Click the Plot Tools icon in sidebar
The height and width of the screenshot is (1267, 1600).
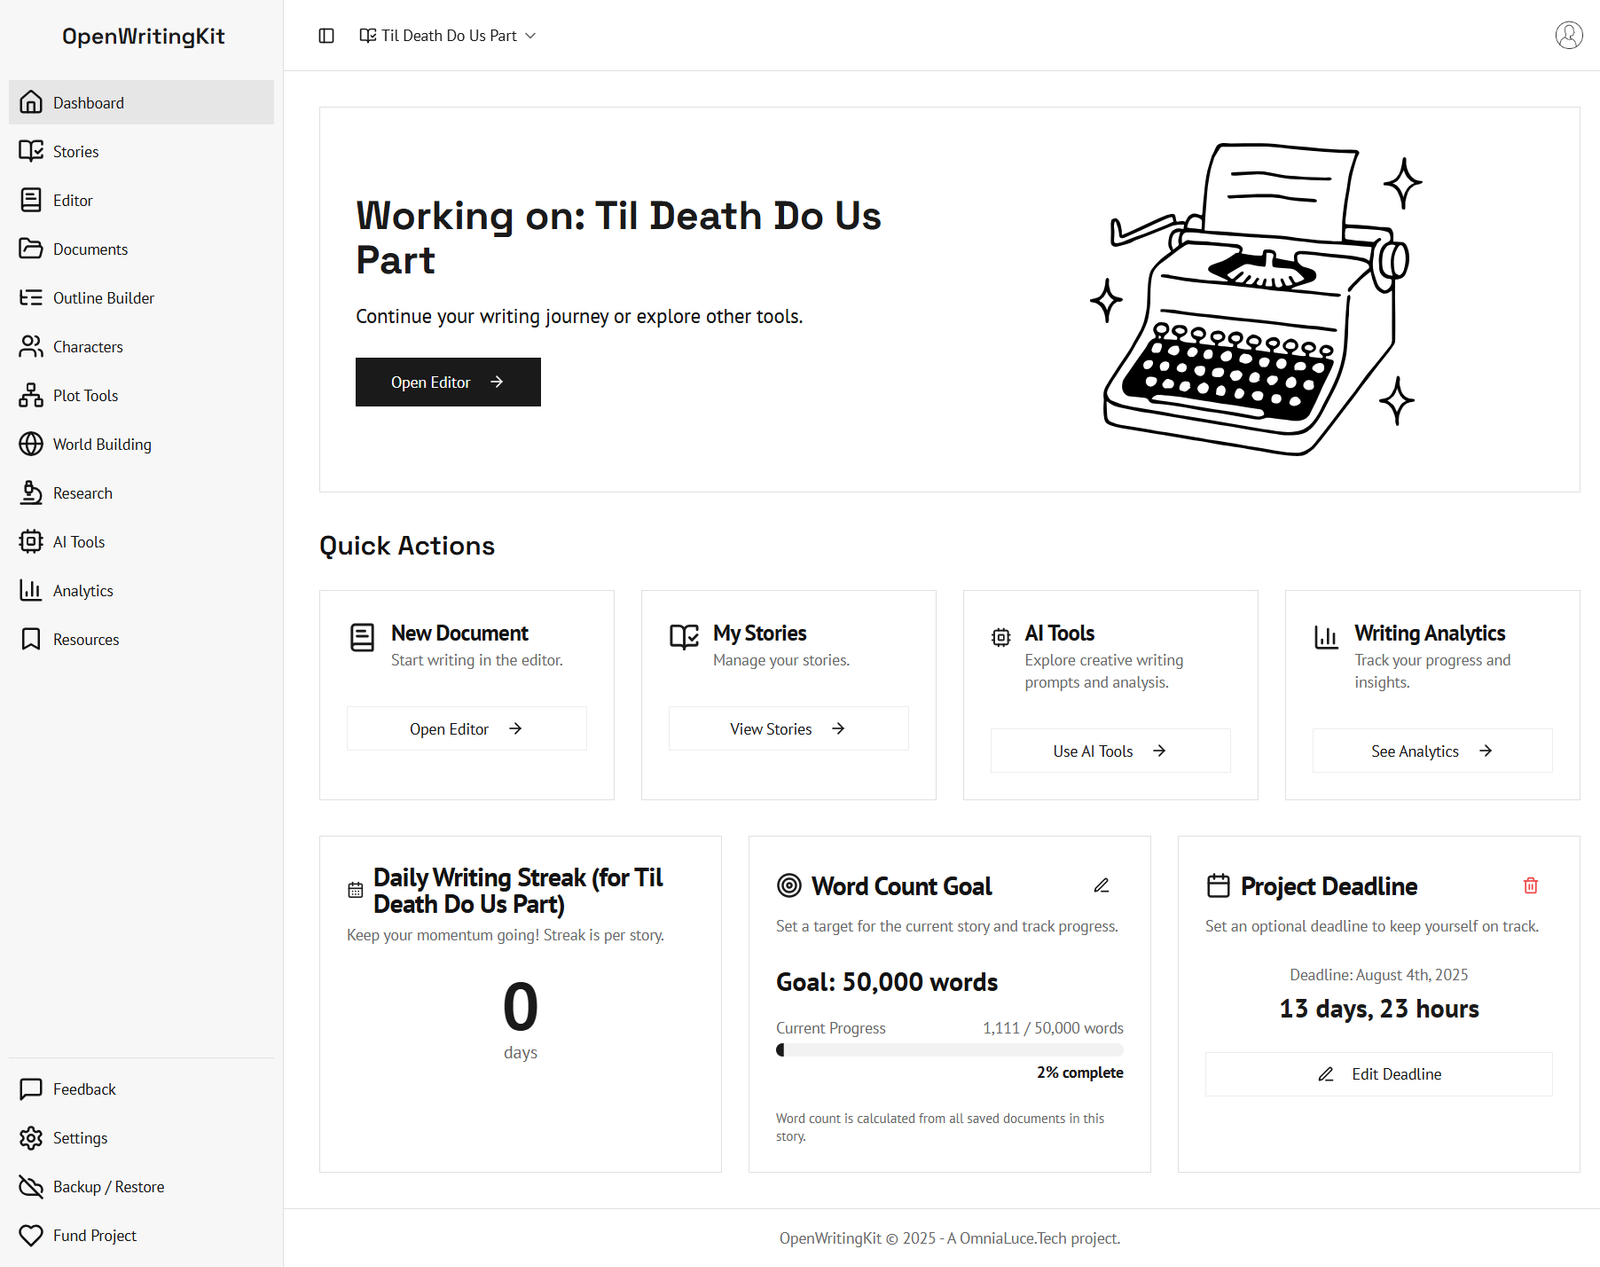click(31, 396)
